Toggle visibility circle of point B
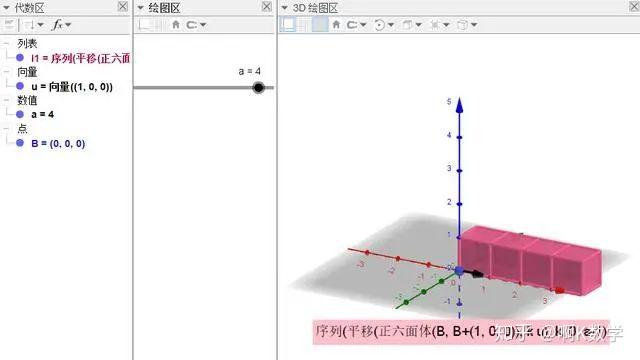Image resolution: width=640 pixels, height=360 pixels. pos(20,143)
